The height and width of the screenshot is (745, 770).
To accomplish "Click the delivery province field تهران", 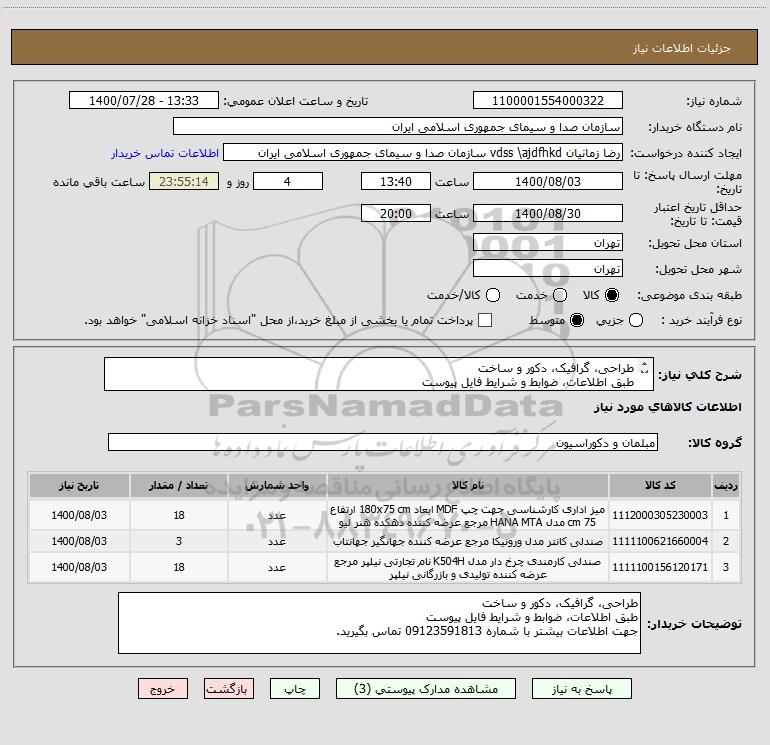I will pos(548,243).
